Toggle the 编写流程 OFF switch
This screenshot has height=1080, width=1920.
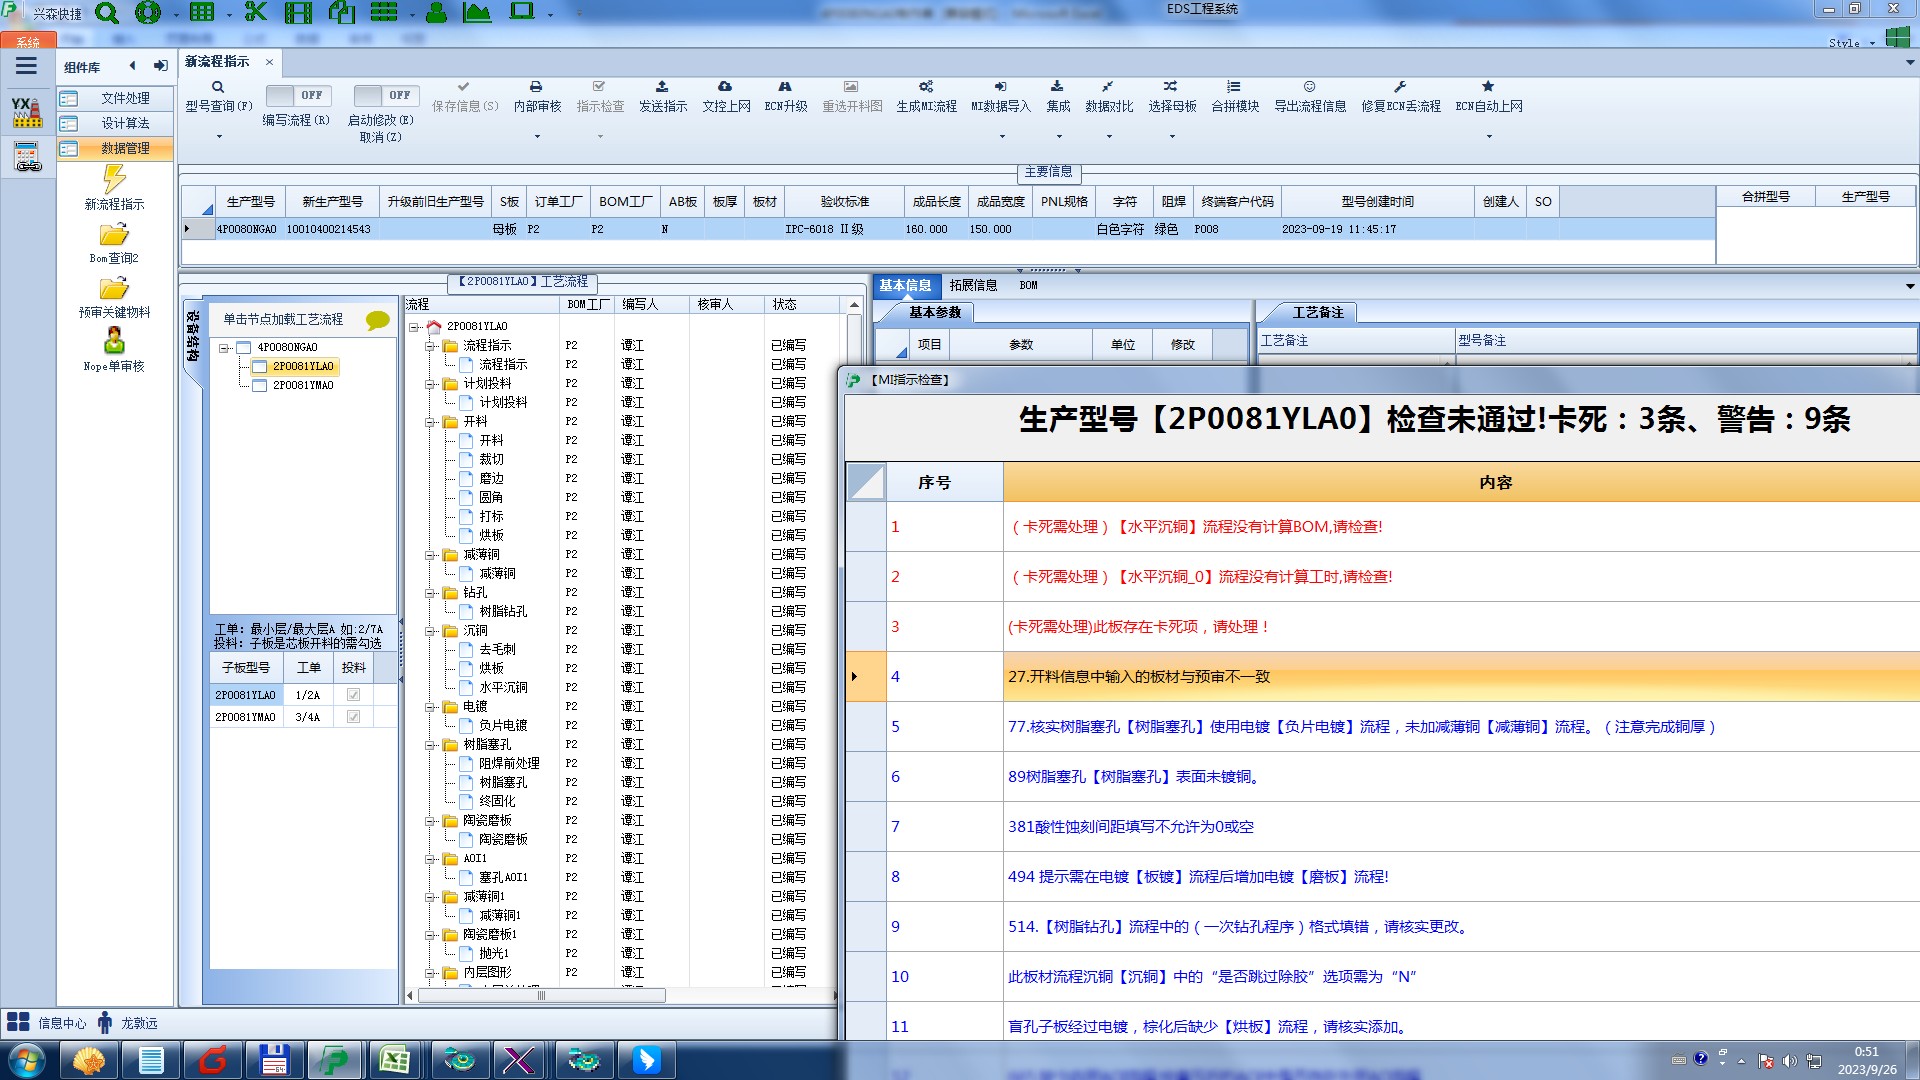click(x=295, y=95)
